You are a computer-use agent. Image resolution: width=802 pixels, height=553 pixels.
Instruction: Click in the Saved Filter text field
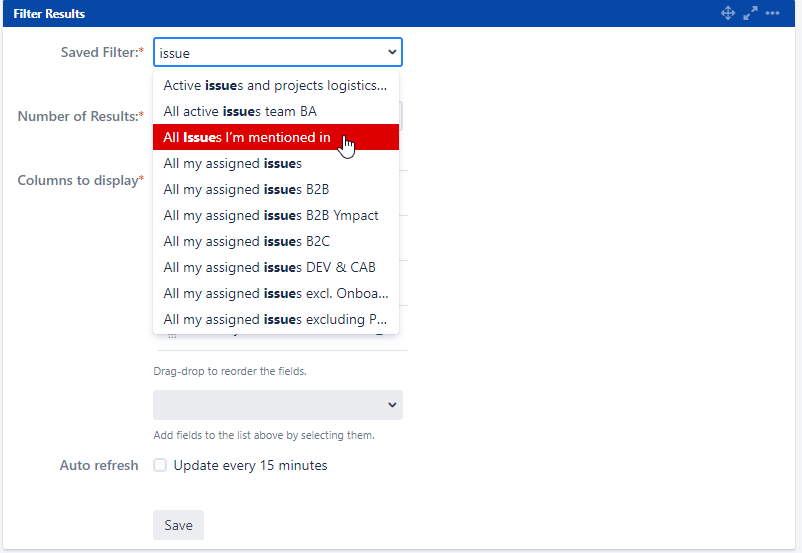[270, 52]
